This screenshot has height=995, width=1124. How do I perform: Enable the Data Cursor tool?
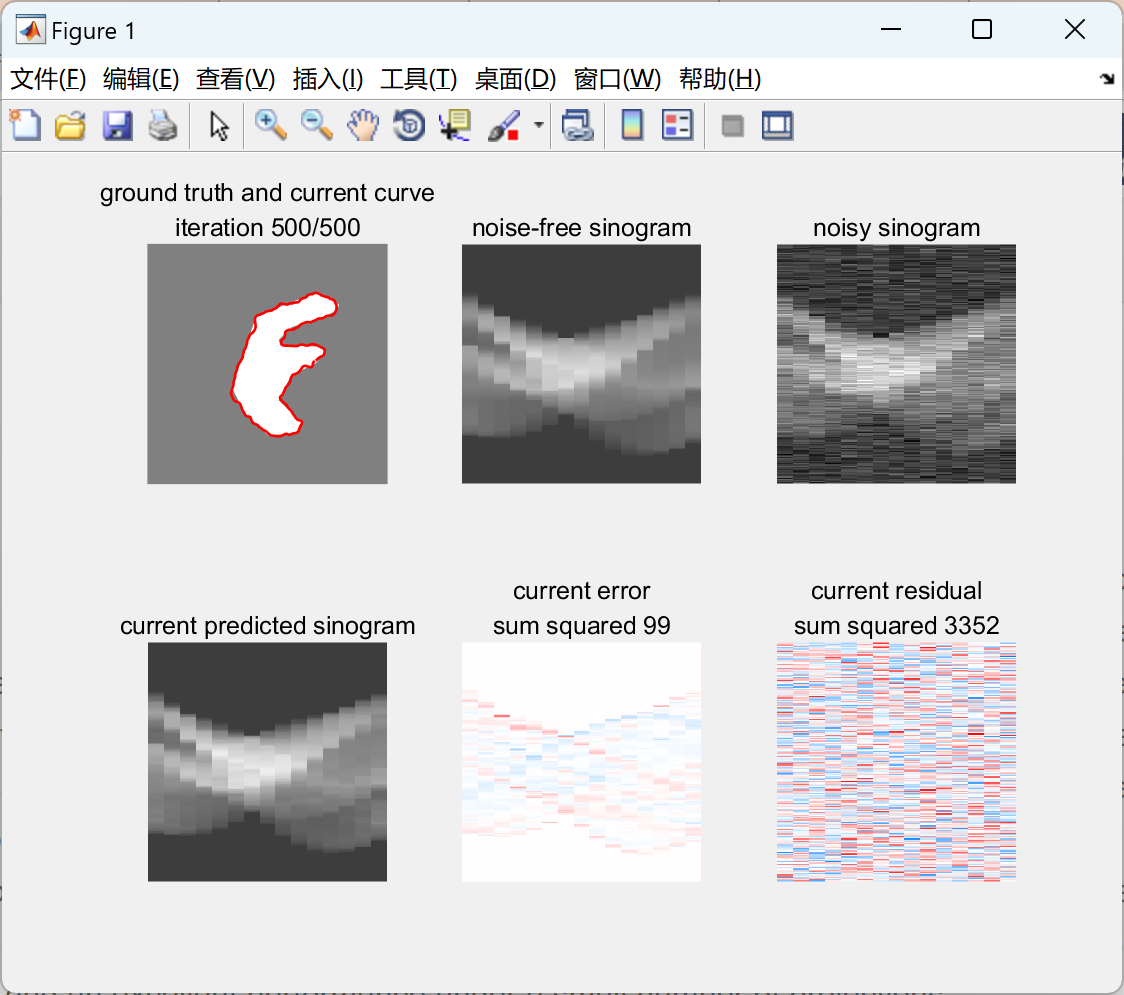point(454,125)
